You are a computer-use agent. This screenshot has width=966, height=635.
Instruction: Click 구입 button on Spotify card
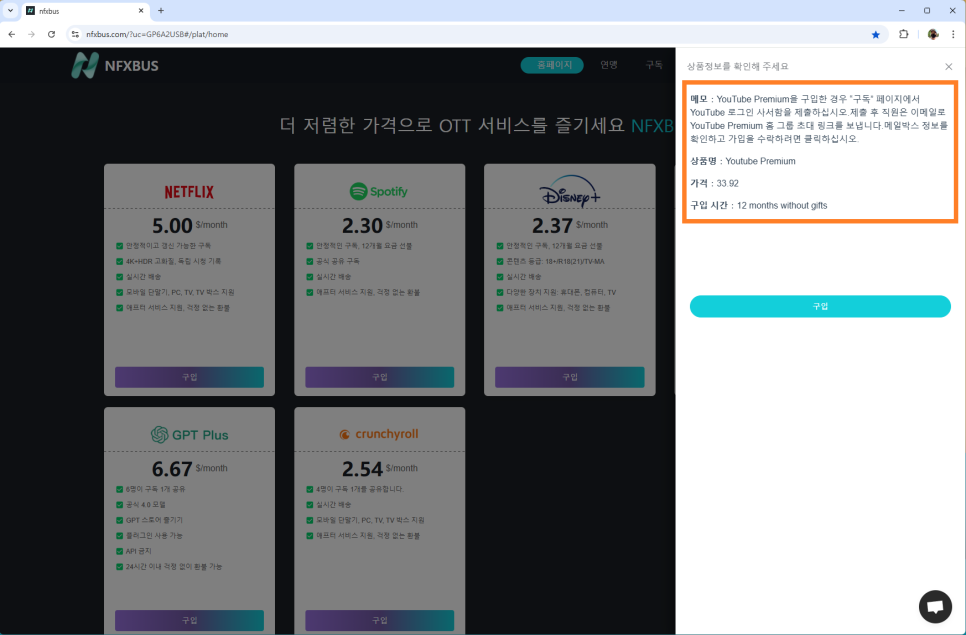380,377
